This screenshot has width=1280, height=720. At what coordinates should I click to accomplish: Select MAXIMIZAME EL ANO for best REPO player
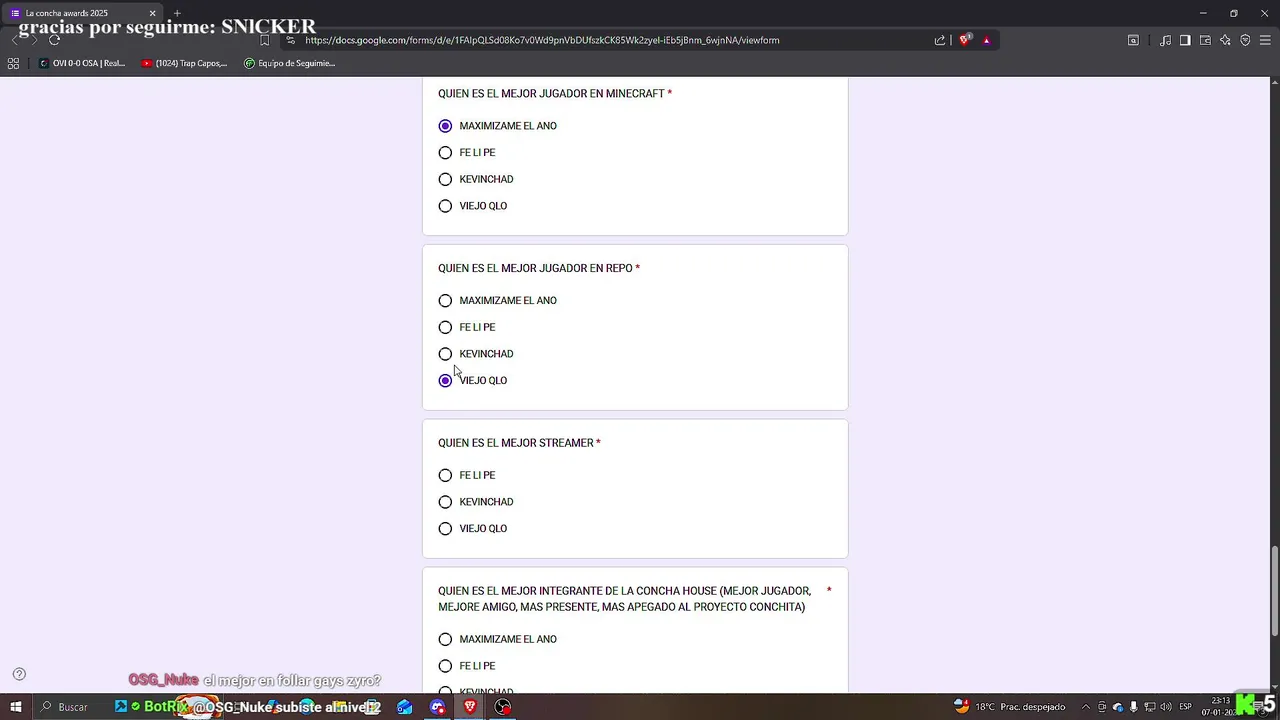tap(445, 301)
